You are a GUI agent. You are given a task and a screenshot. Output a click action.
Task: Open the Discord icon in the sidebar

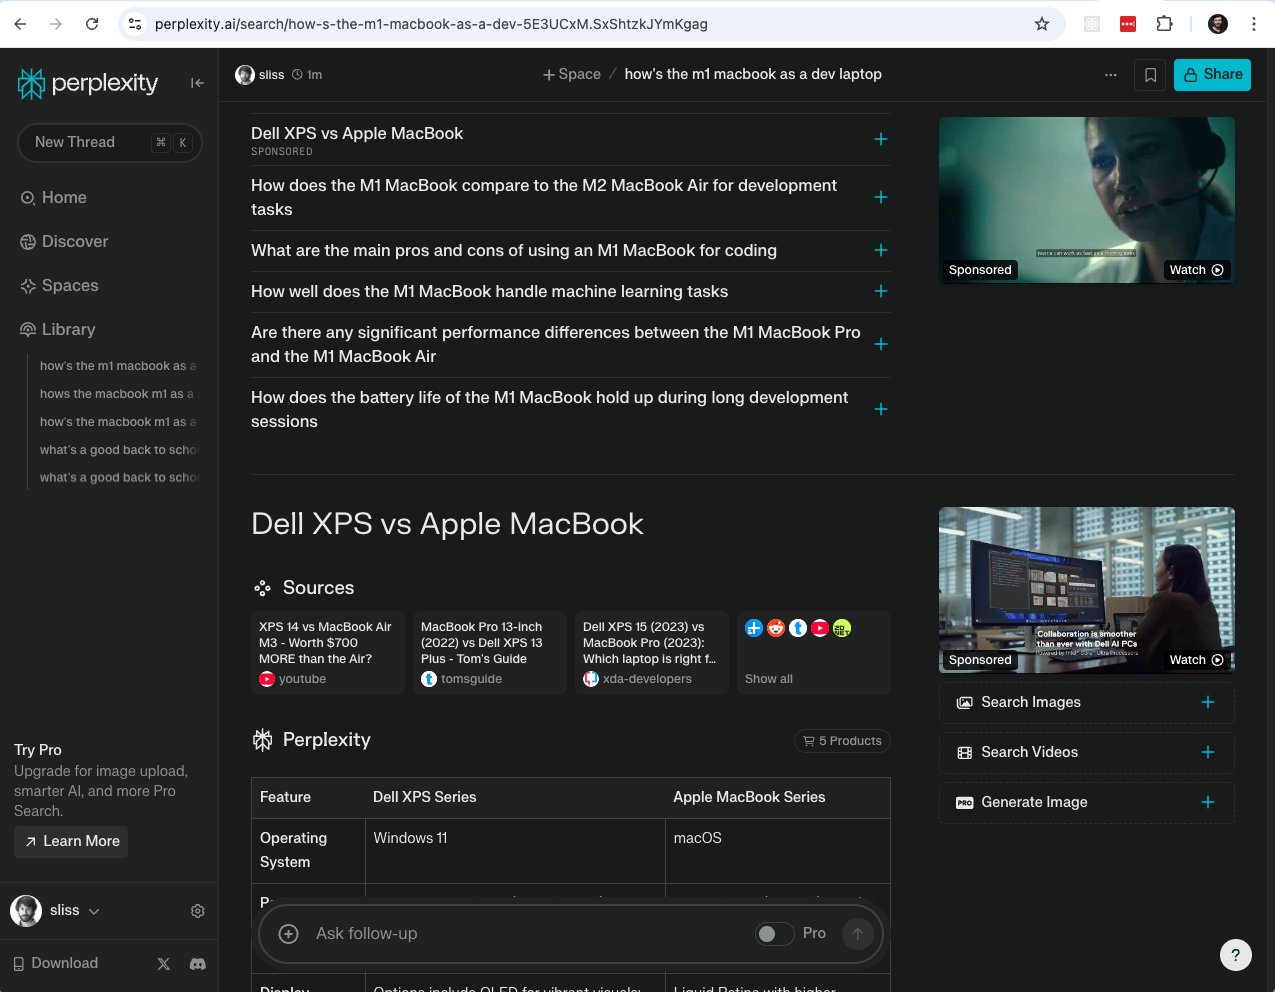coord(198,964)
